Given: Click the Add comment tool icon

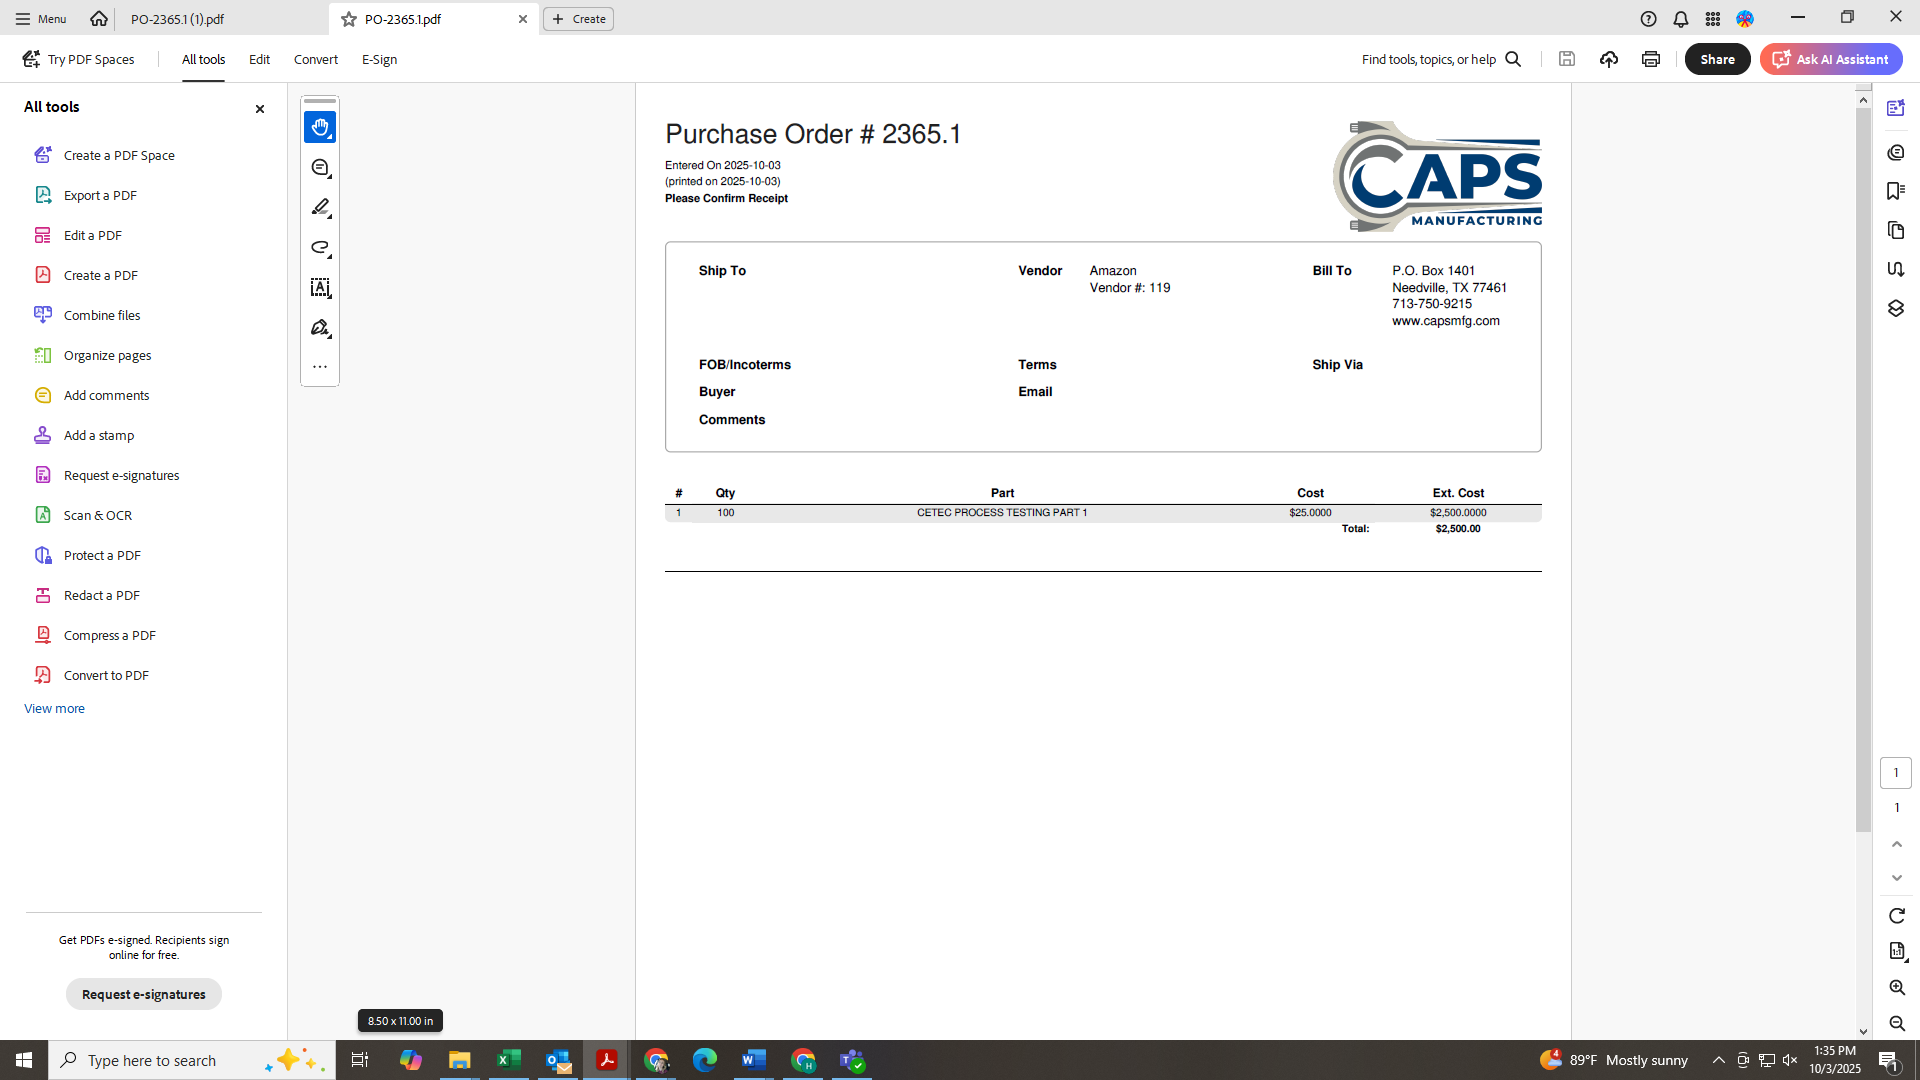Looking at the screenshot, I should 320,168.
